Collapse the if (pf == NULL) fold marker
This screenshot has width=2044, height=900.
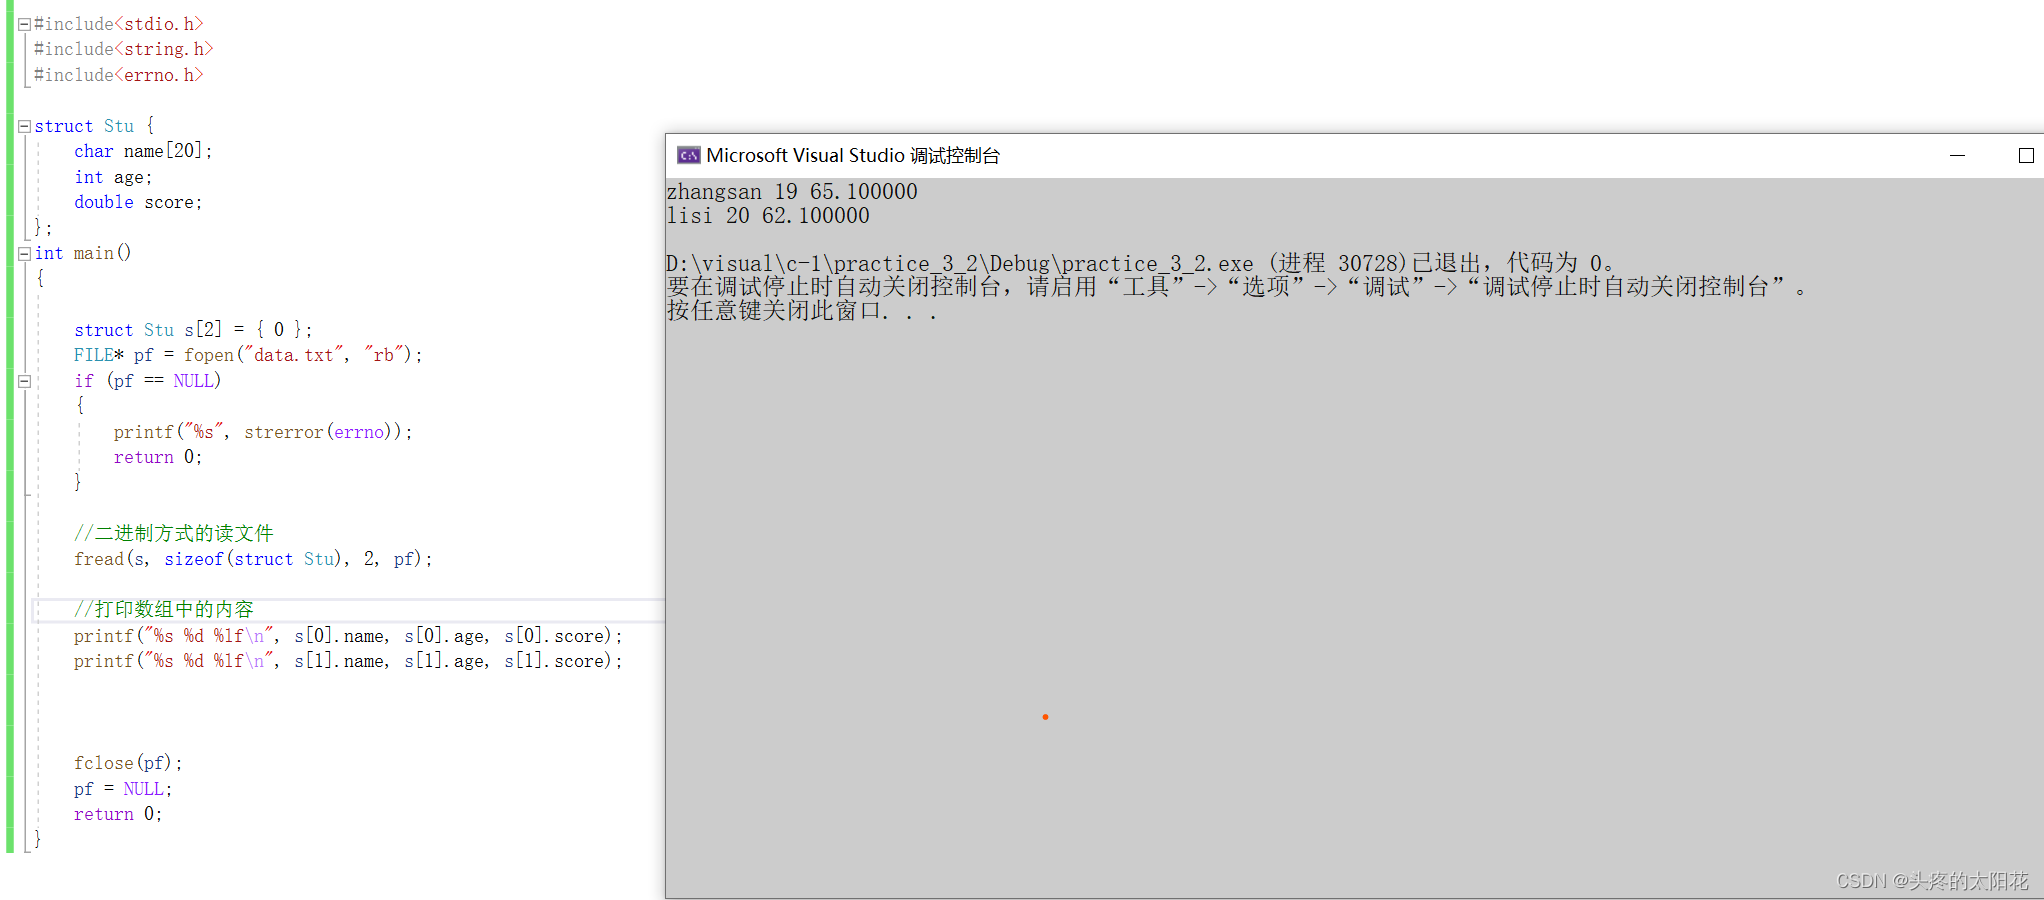[24, 381]
